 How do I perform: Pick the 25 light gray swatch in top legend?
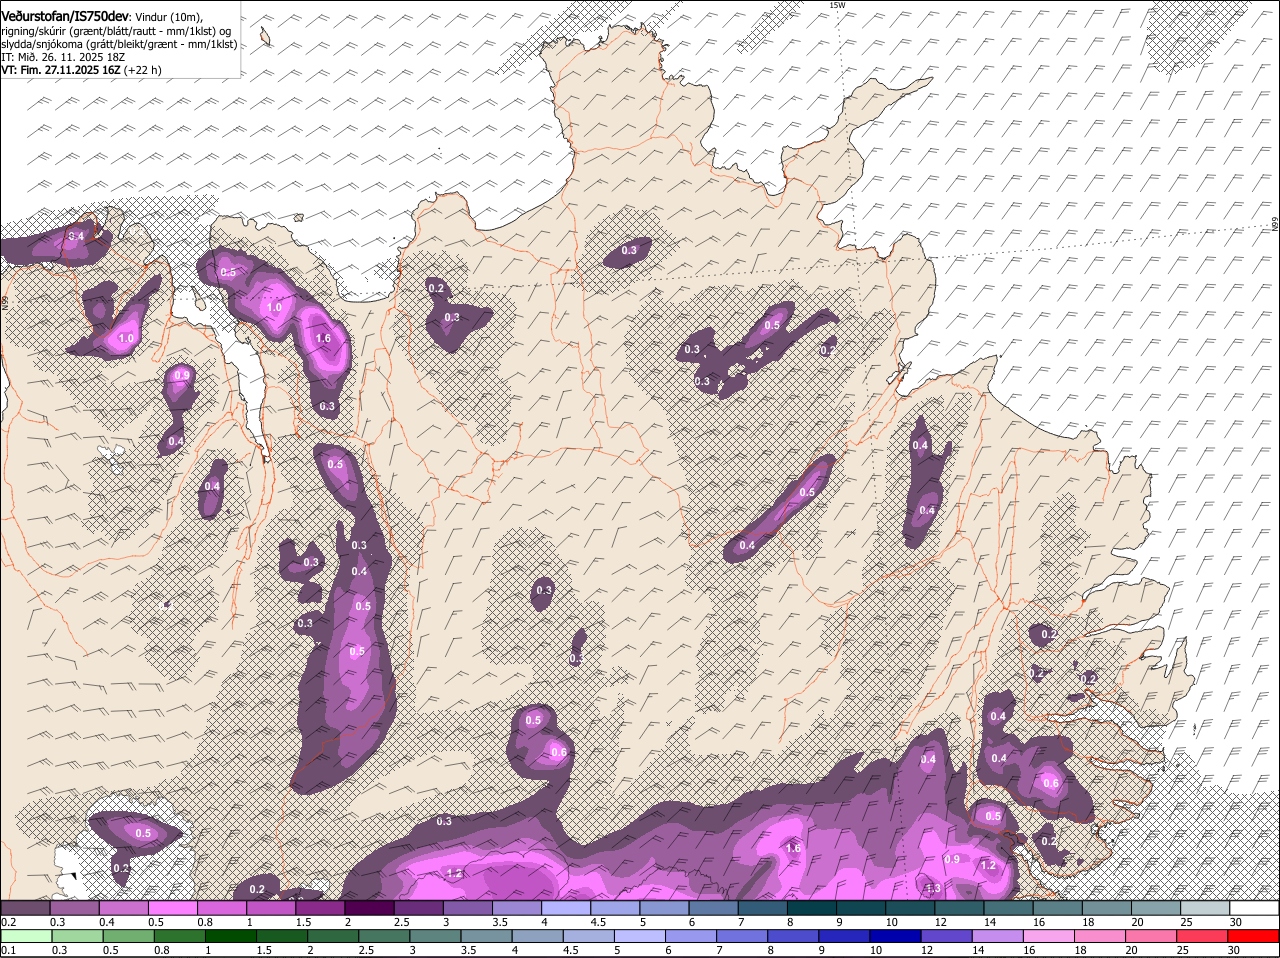(x=1204, y=908)
